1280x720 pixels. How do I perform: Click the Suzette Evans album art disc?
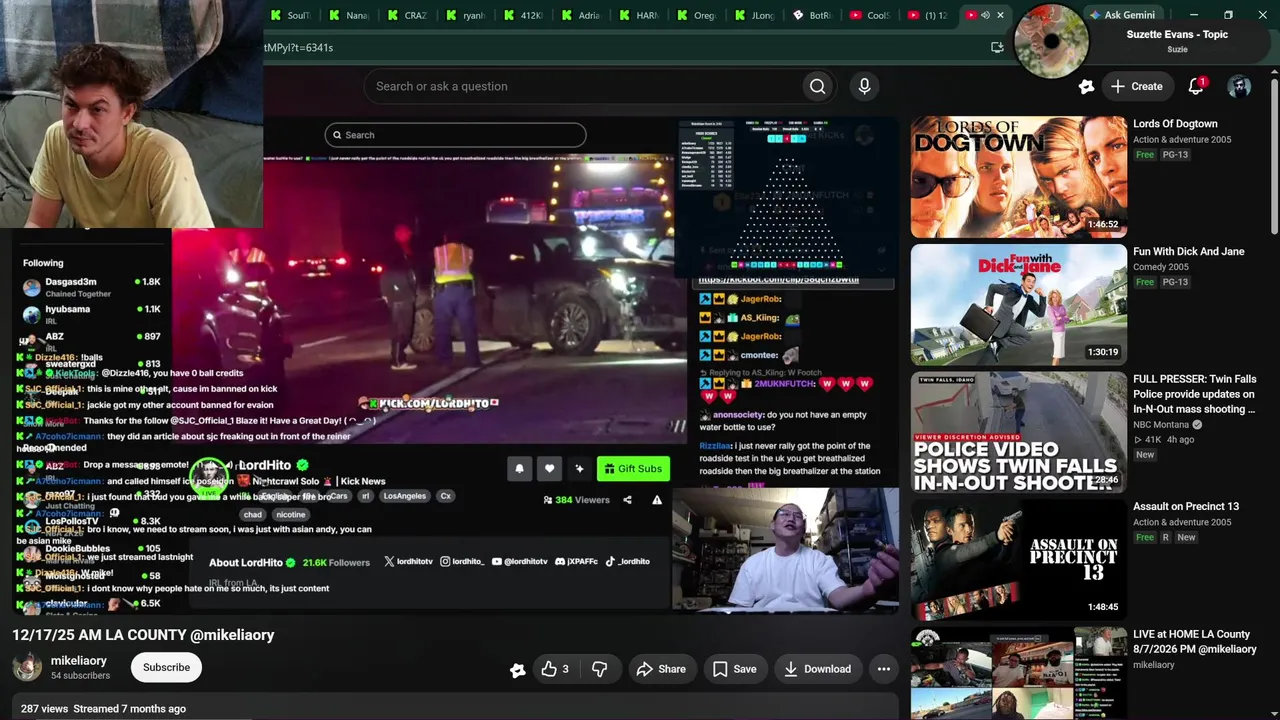(1050, 42)
